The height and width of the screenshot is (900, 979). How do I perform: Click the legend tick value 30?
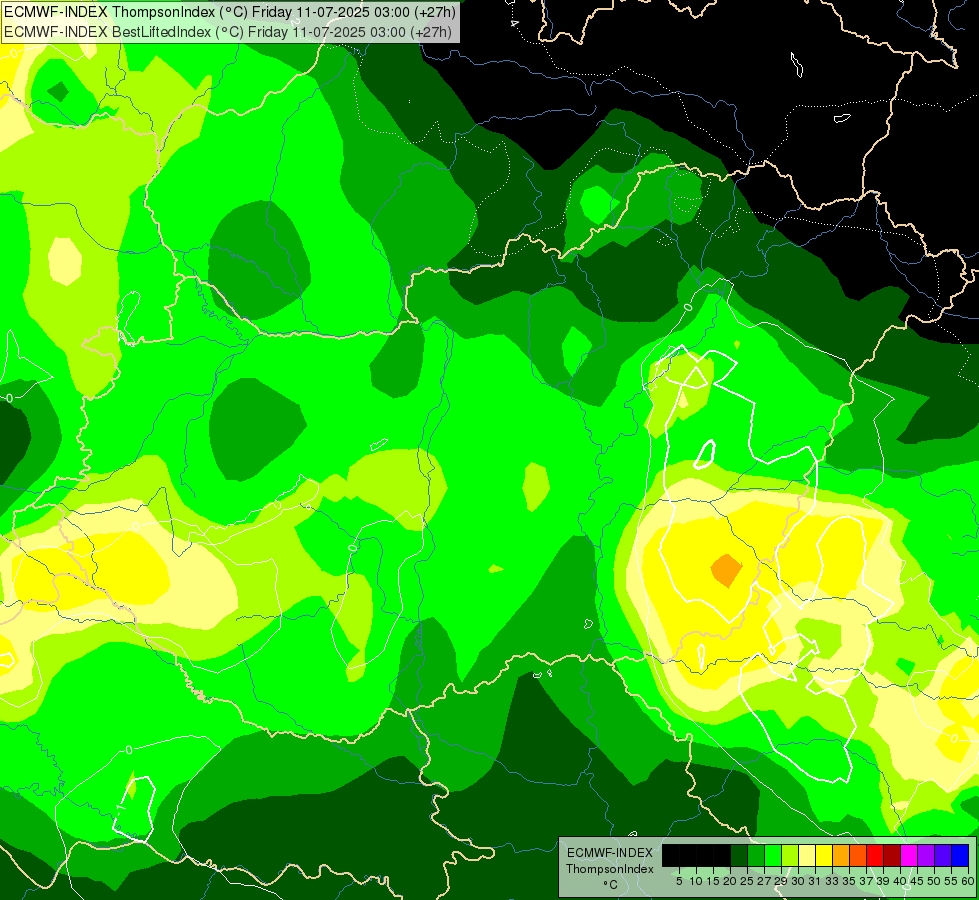point(798,881)
